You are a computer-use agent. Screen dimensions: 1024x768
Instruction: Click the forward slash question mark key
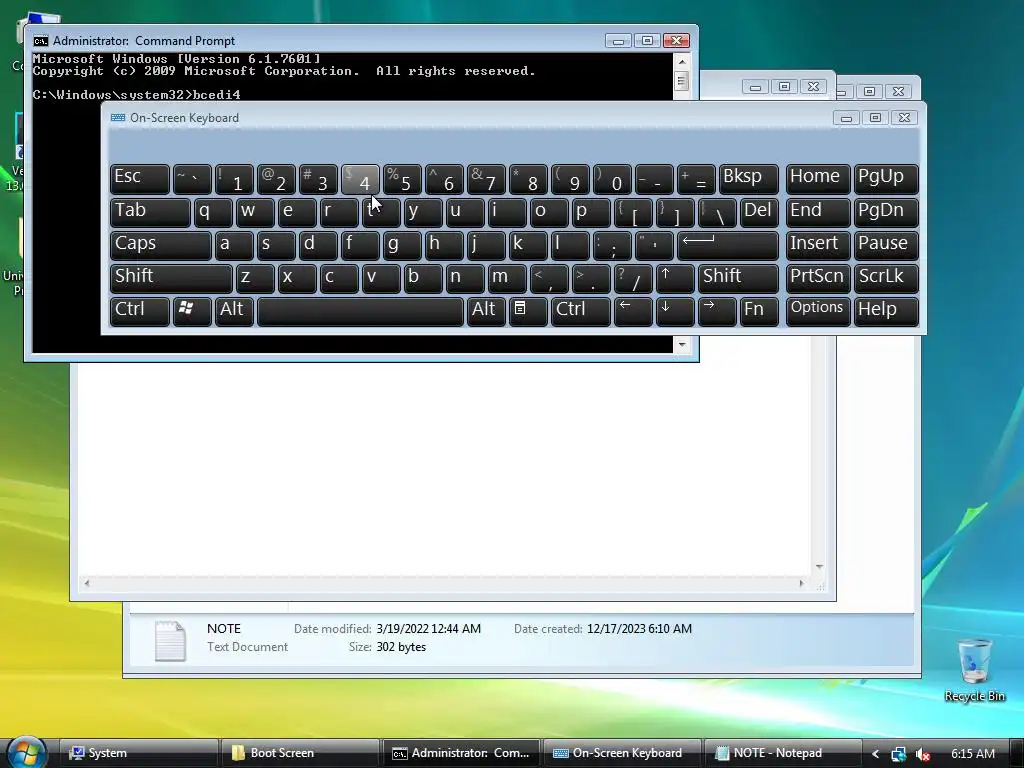[x=633, y=278]
